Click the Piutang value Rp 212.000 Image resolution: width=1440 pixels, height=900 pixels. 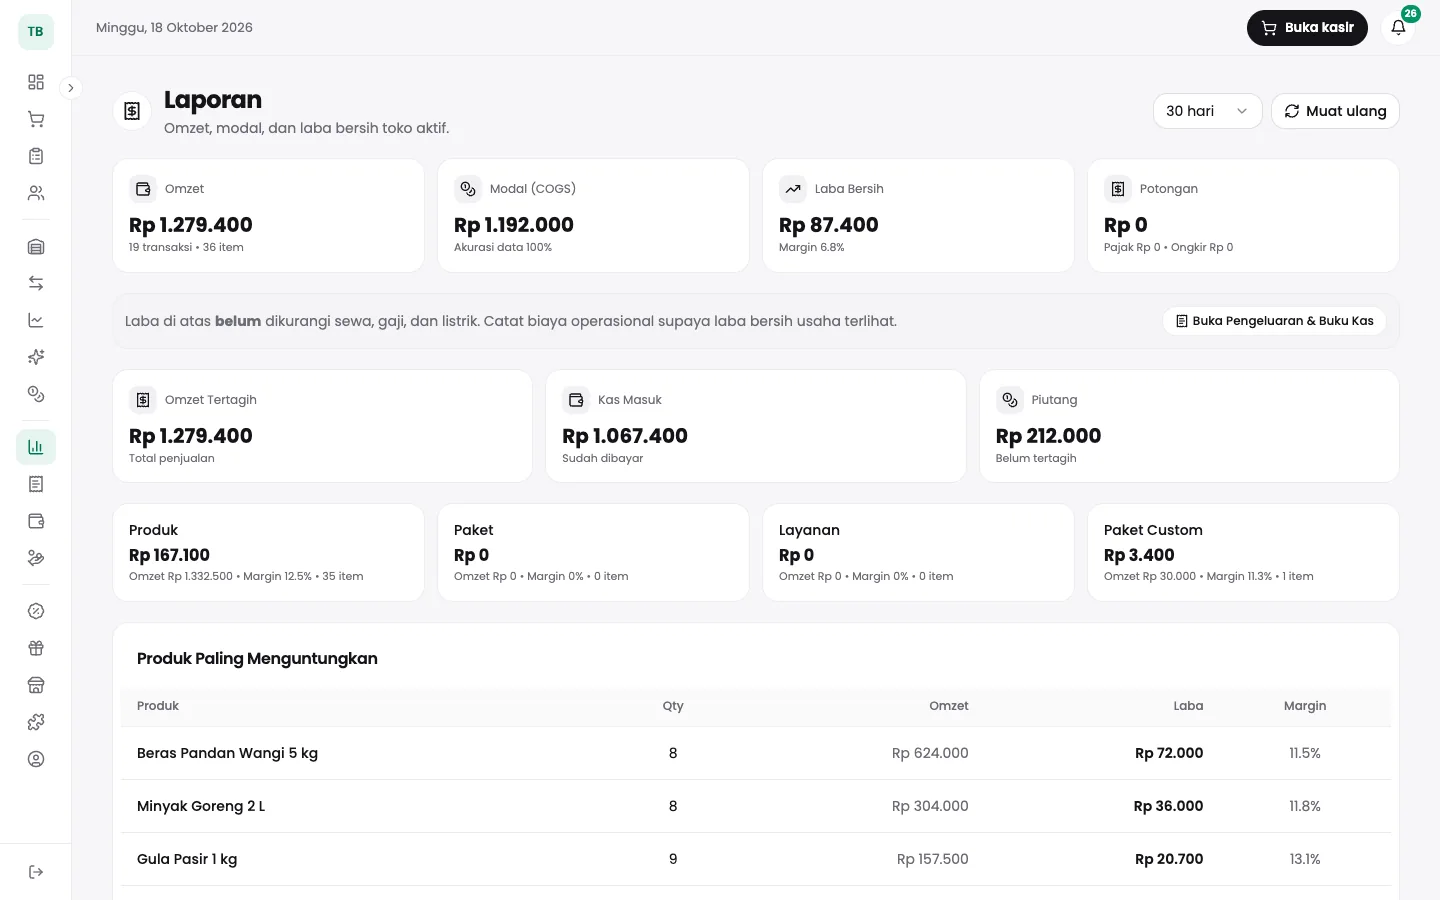point(1048,436)
